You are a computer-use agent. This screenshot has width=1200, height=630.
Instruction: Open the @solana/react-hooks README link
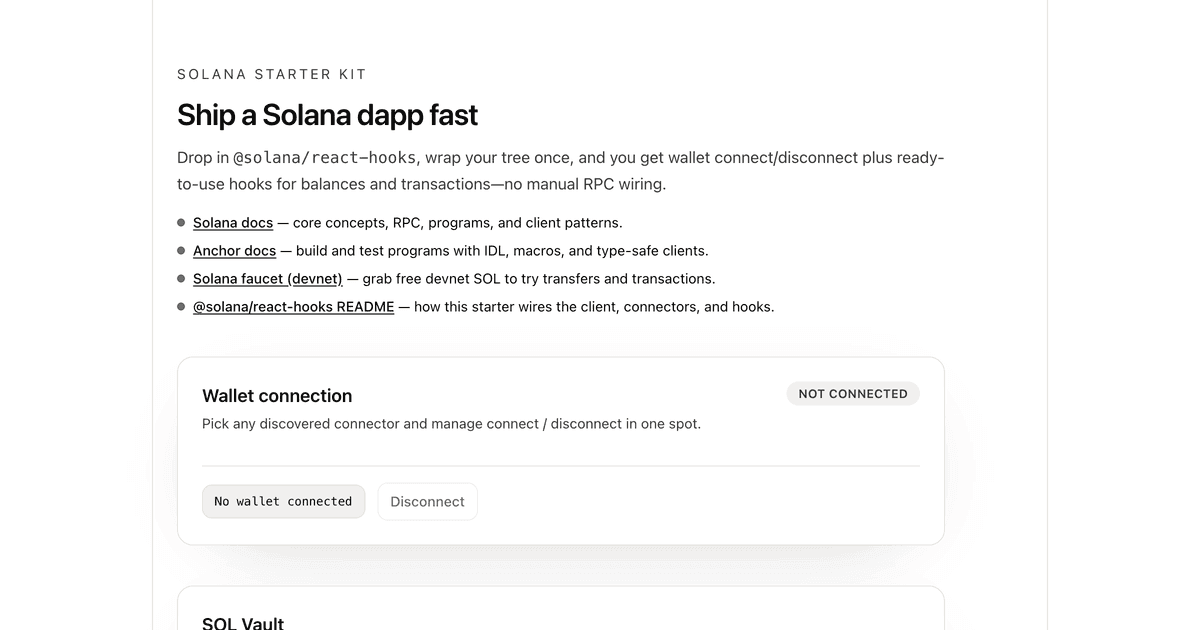point(293,306)
